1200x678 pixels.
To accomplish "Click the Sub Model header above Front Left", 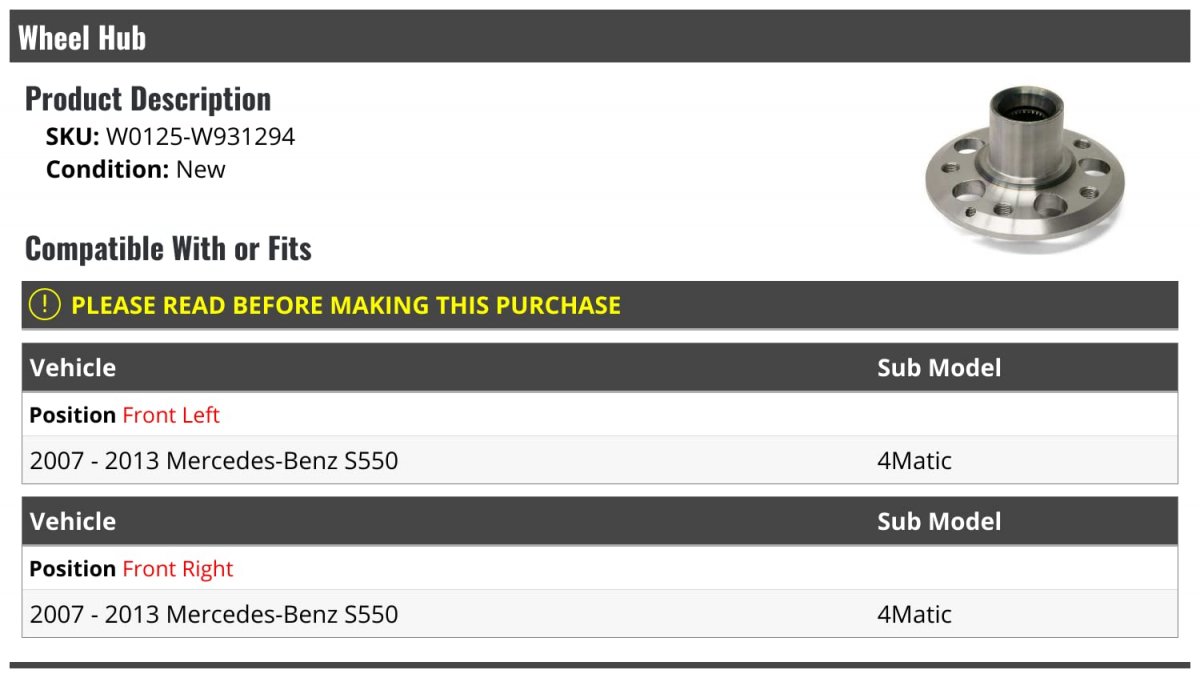I will pos(939,367).
